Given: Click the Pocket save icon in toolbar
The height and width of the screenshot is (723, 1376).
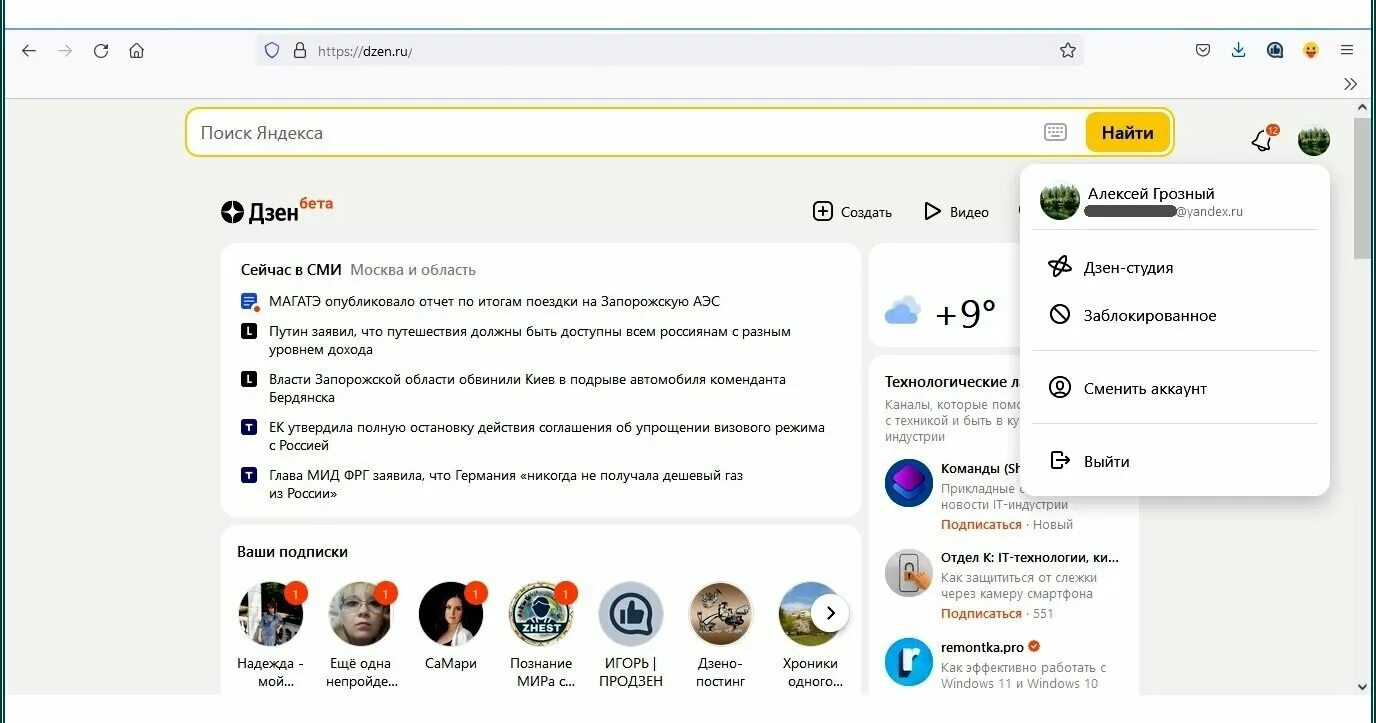Looking at the screenshot, I should pos(1203,50).
